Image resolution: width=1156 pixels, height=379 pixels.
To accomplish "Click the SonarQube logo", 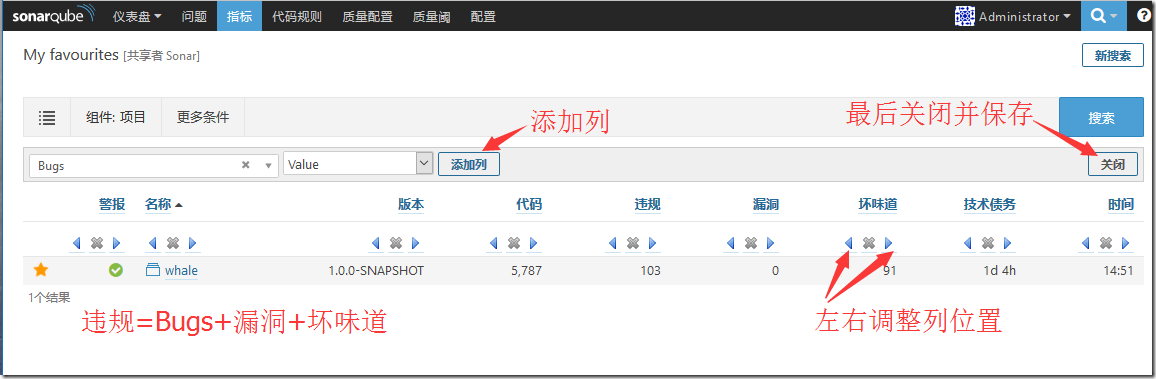I will click(54, 15).
